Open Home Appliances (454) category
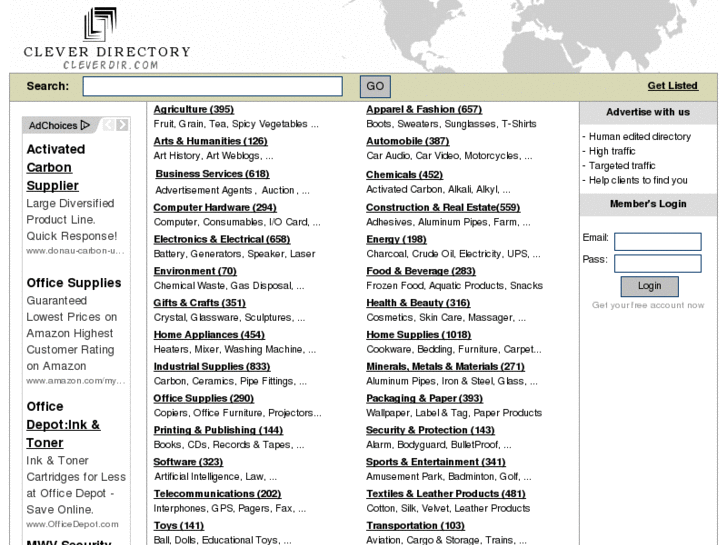 tap(209, 335)
